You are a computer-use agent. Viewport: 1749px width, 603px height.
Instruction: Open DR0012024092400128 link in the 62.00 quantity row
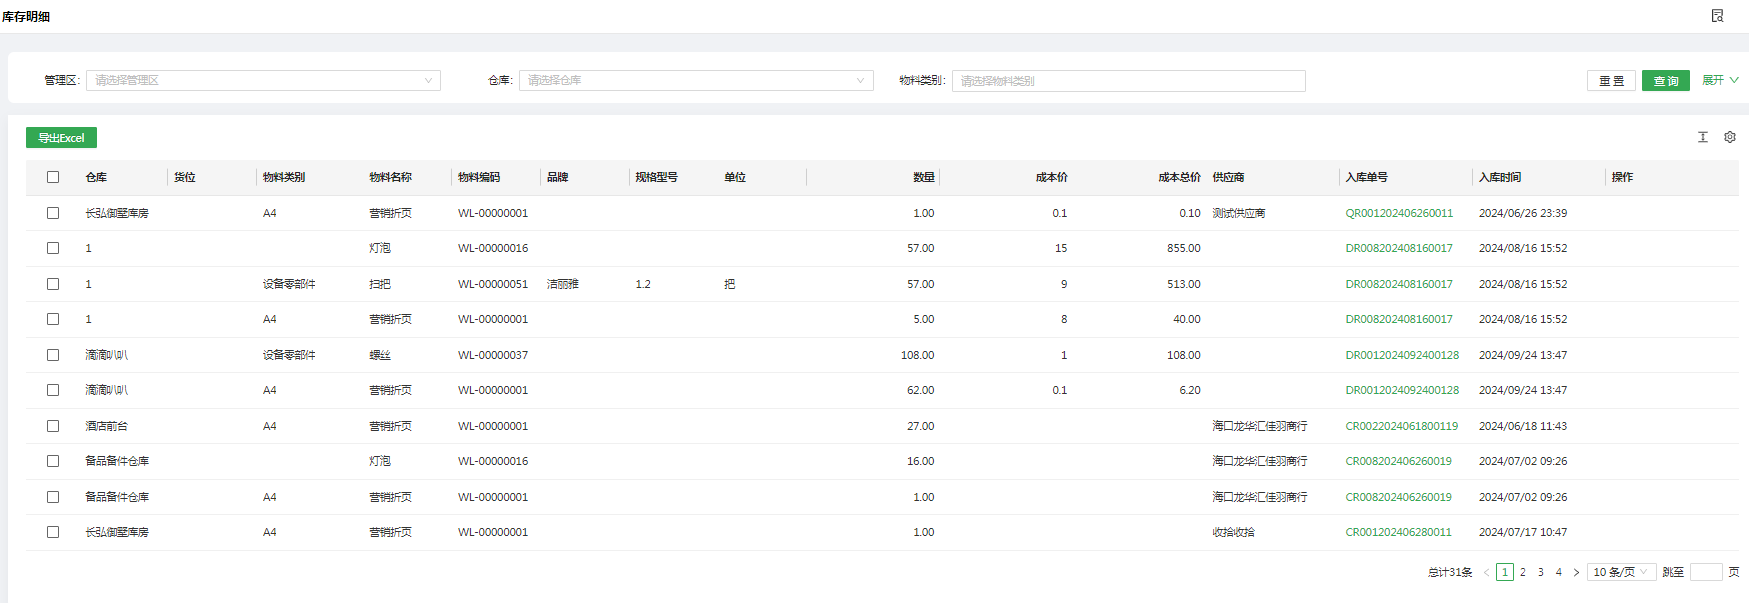[1402, 390]
